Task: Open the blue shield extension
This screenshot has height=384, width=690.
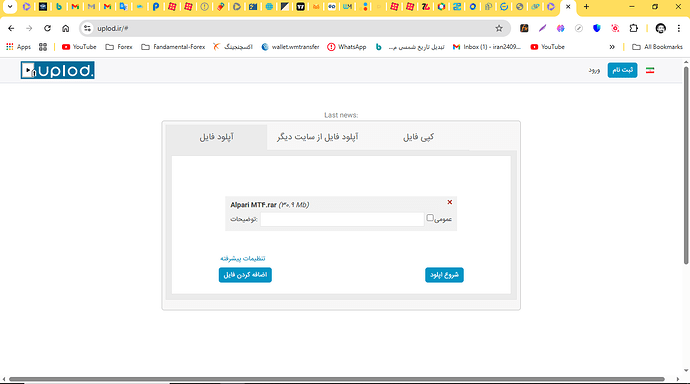Action: coord(597,28)
